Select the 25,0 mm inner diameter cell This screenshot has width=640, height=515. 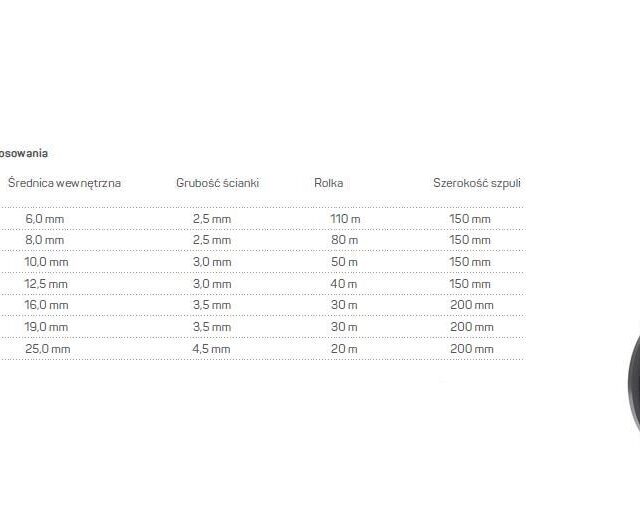48,349
